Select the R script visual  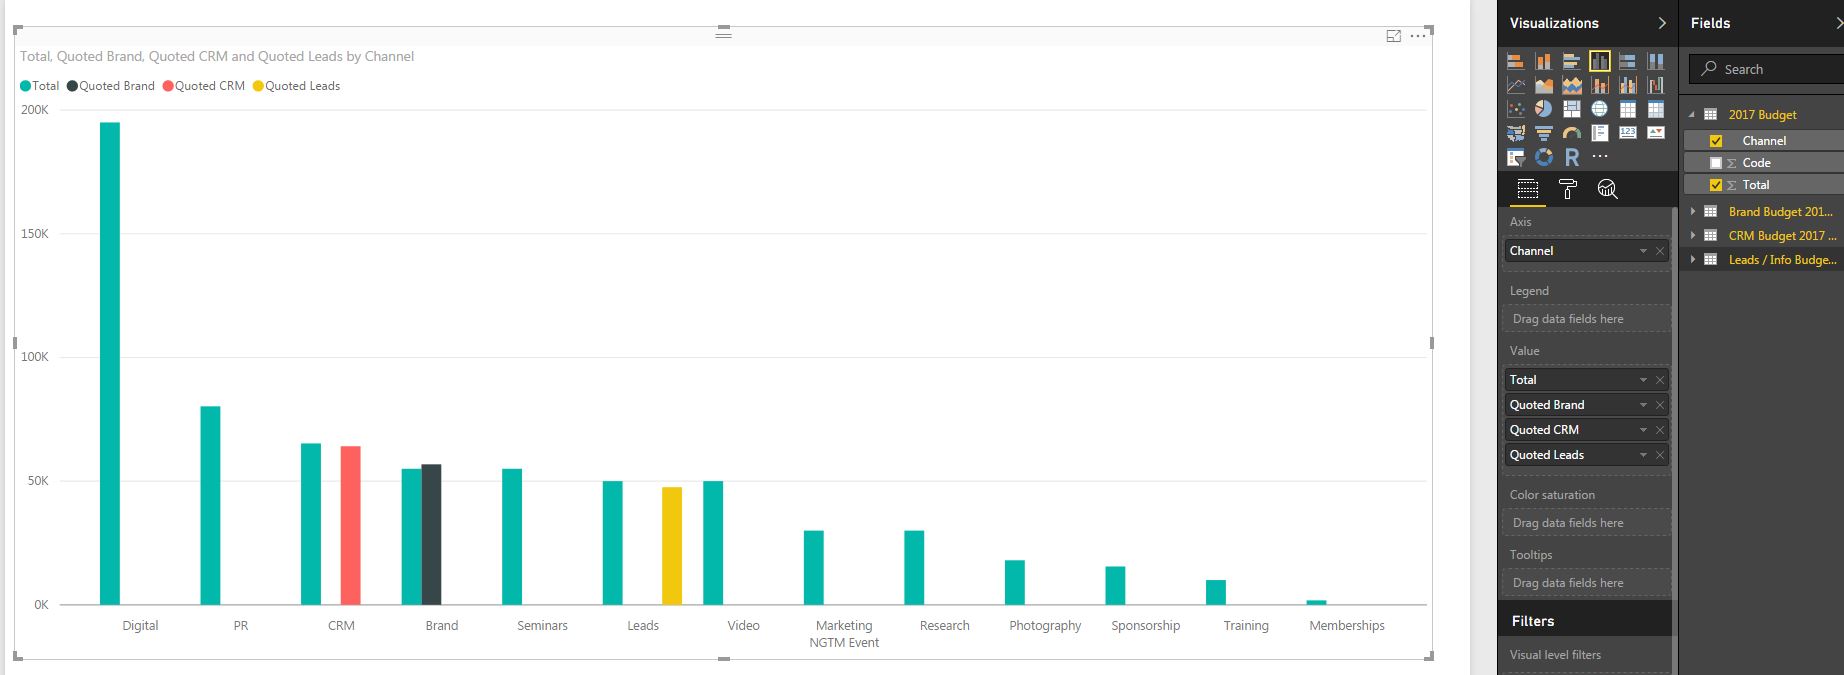pyautogui.click(x=1572, y=157)
